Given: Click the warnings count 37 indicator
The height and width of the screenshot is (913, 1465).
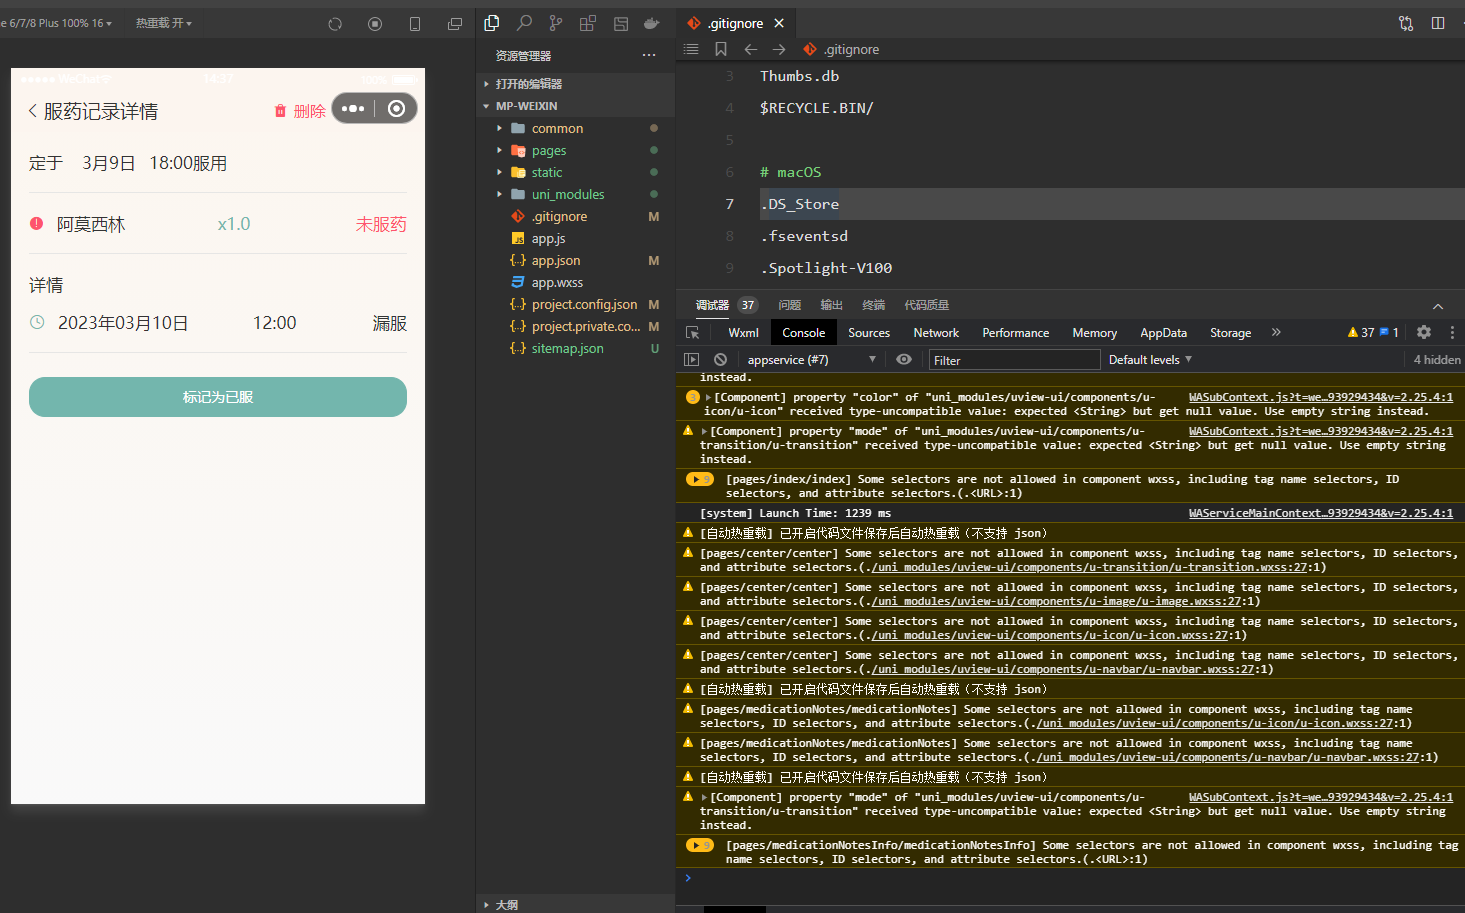Looking at the screenshot, I should pos(1361,332).
